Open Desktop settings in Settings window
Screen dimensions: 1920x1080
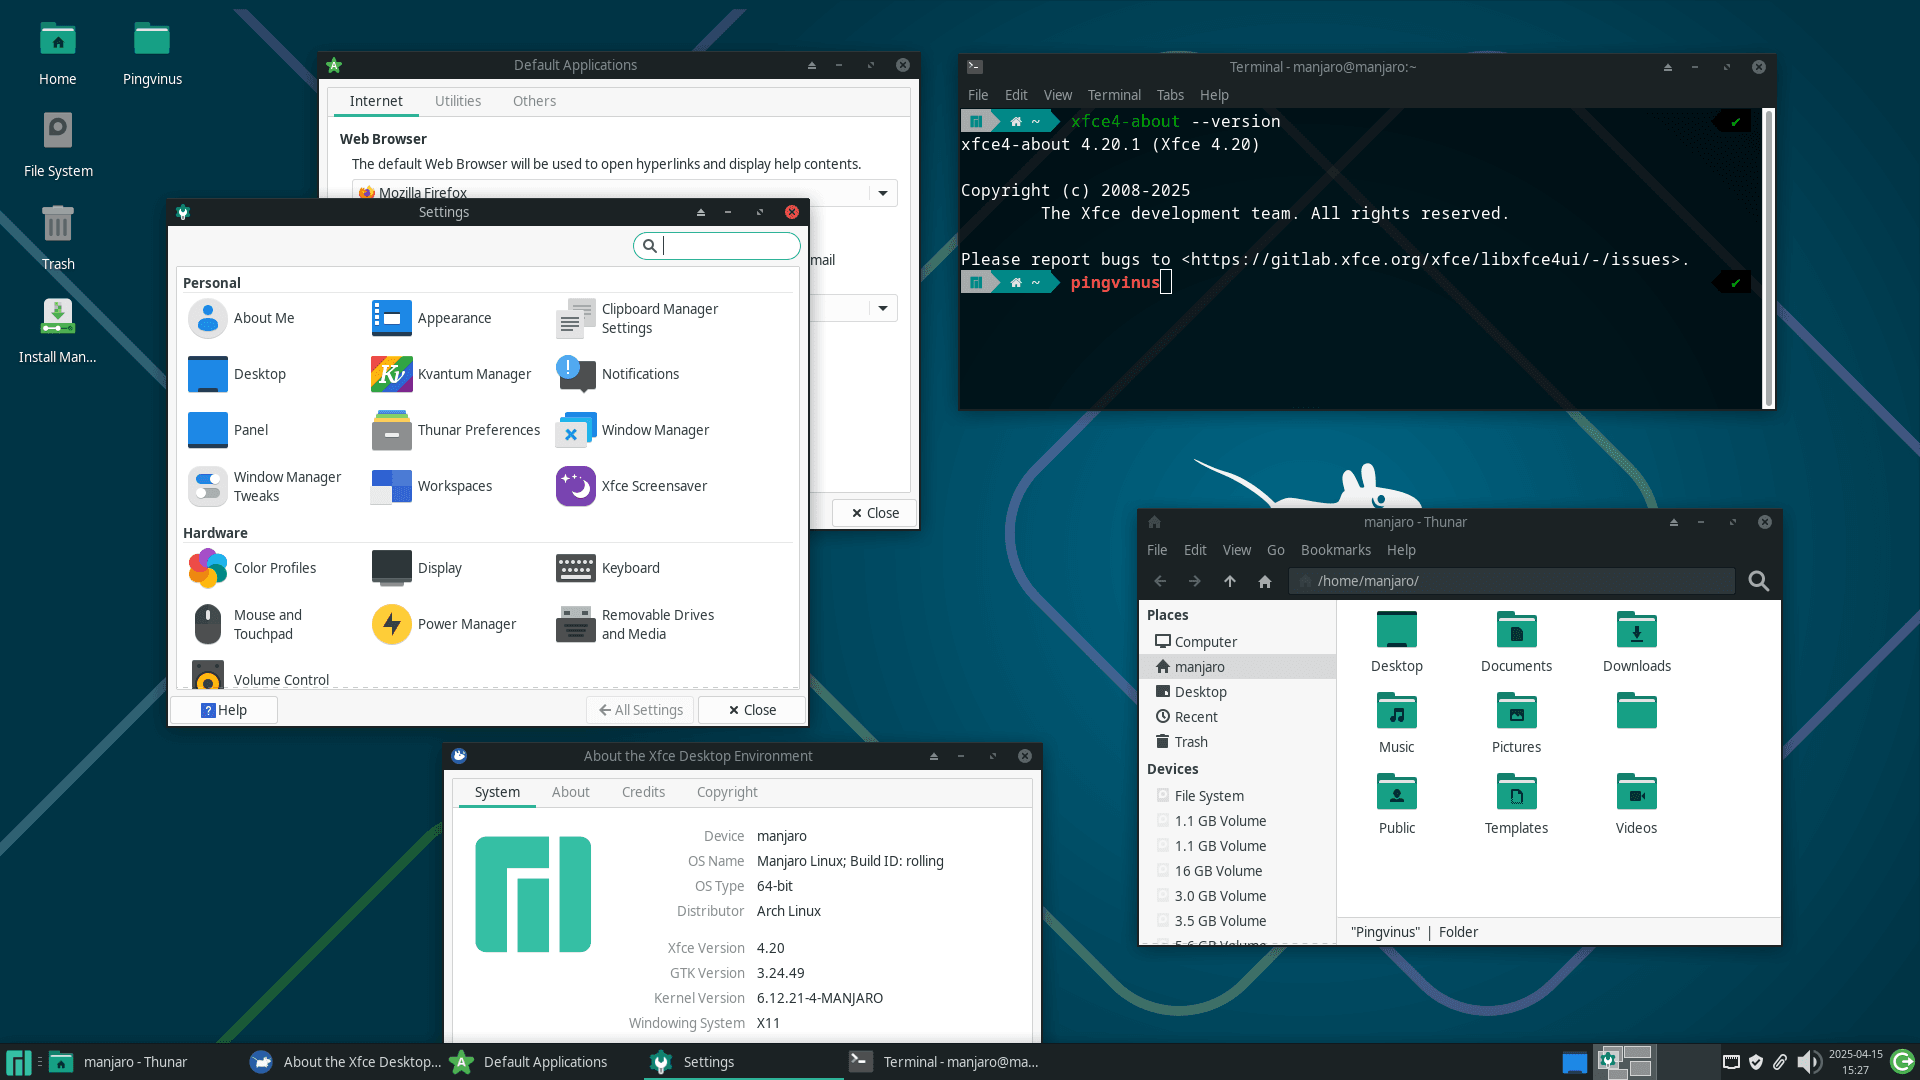click(207, 374)
